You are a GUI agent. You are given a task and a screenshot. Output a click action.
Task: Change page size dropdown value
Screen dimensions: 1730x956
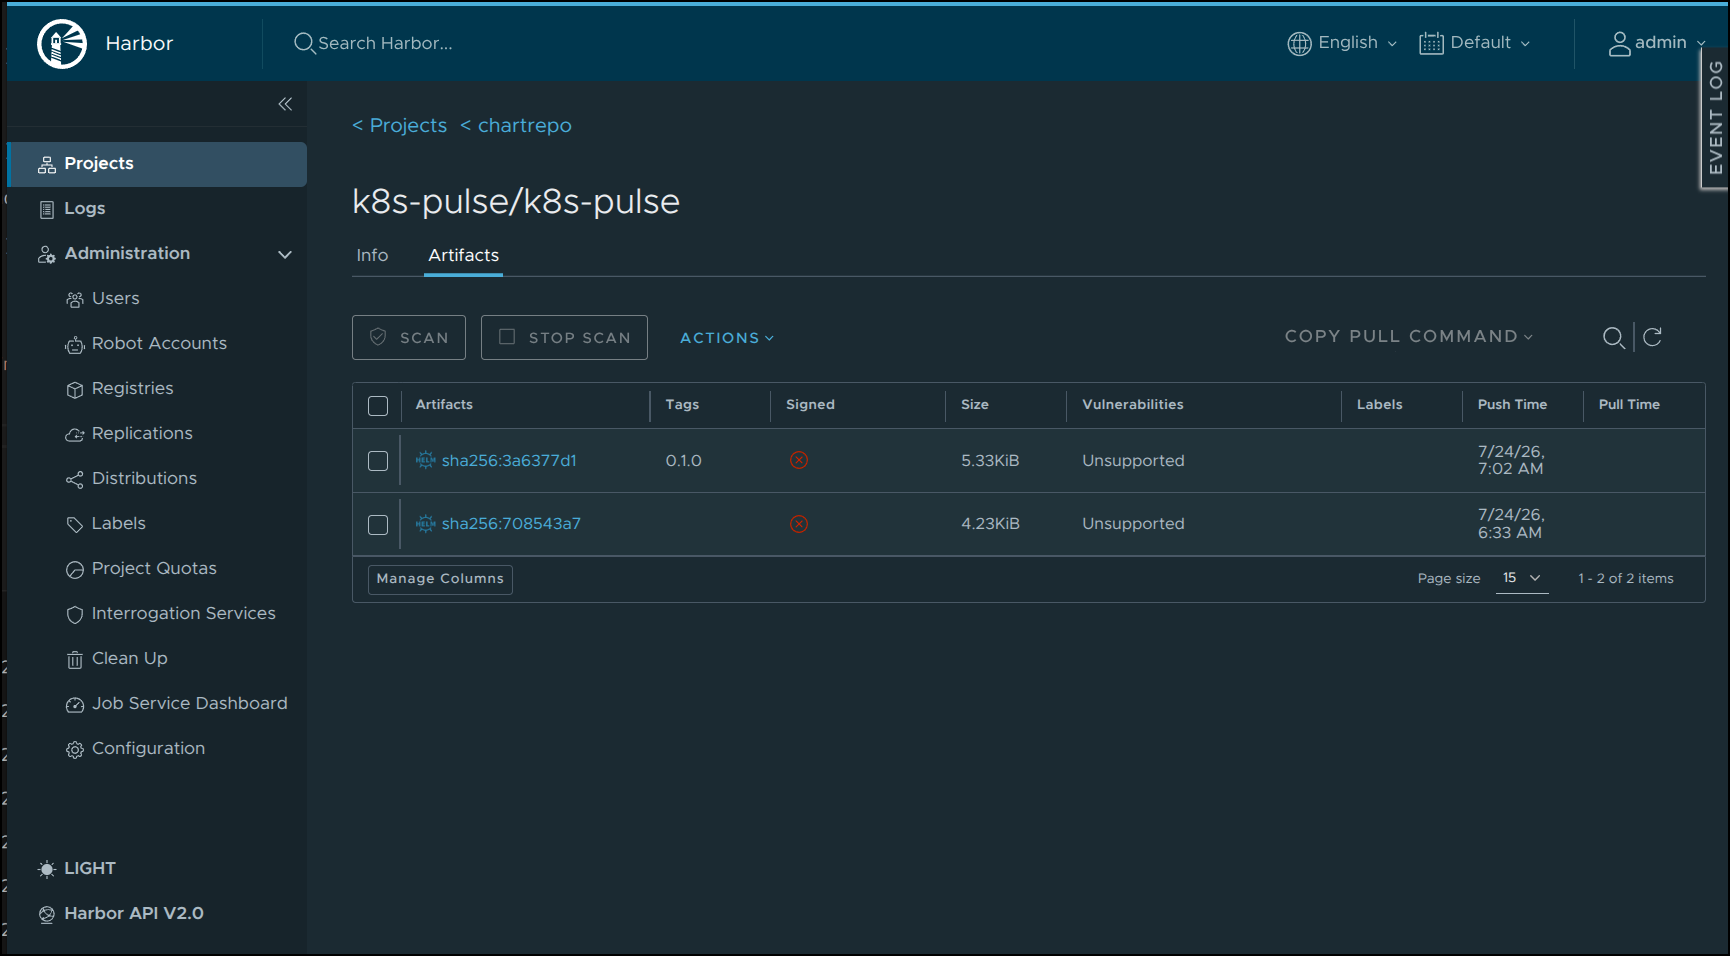[x=1522, y=578]
